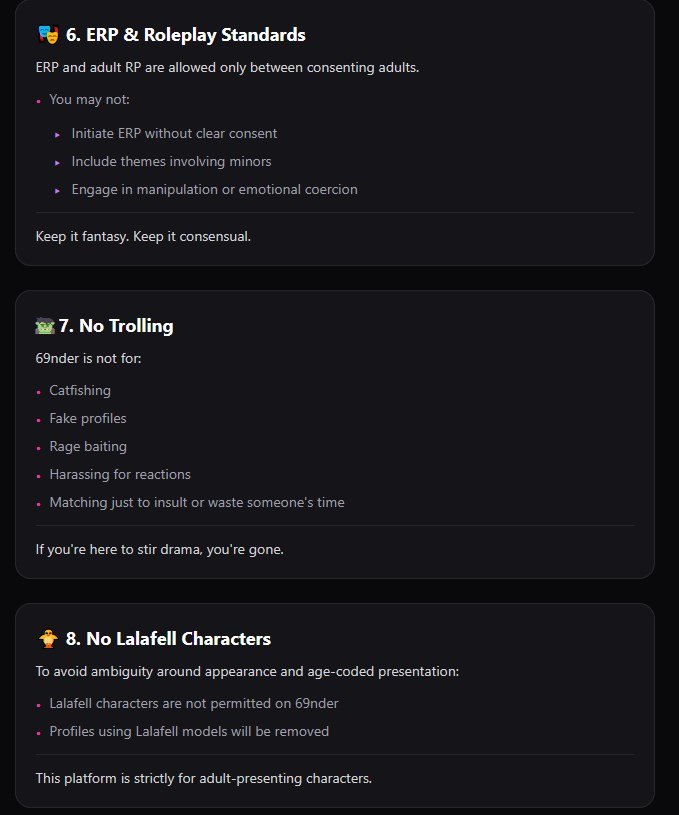Click the troll emoji next to No Trolling
This screenshot has width=679, height=815.
(x=45, y=326)
